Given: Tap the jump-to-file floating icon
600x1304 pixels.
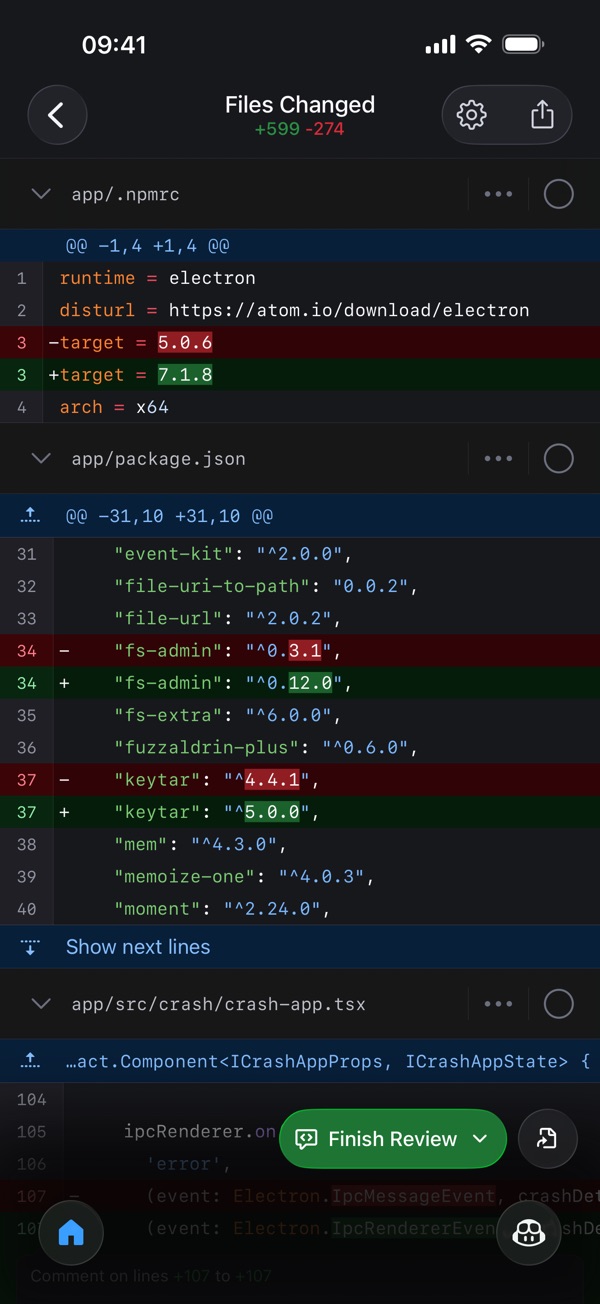Looking at the screenshot, I should pyautogui.click(x=548, y=1138).
